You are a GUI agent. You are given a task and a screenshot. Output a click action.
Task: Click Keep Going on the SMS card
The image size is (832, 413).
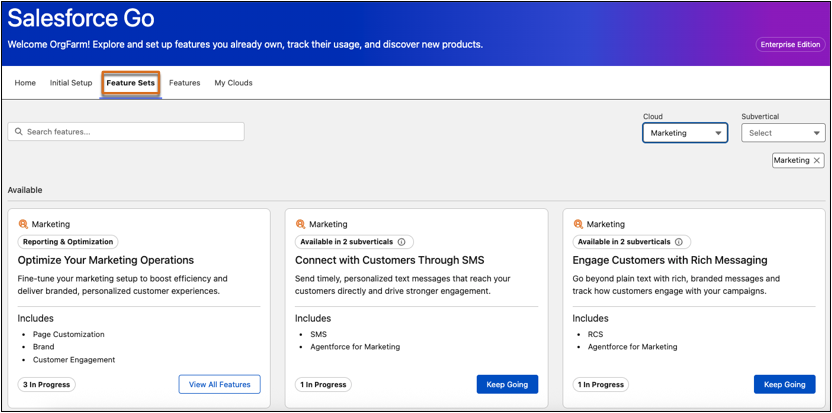[507, 384]
